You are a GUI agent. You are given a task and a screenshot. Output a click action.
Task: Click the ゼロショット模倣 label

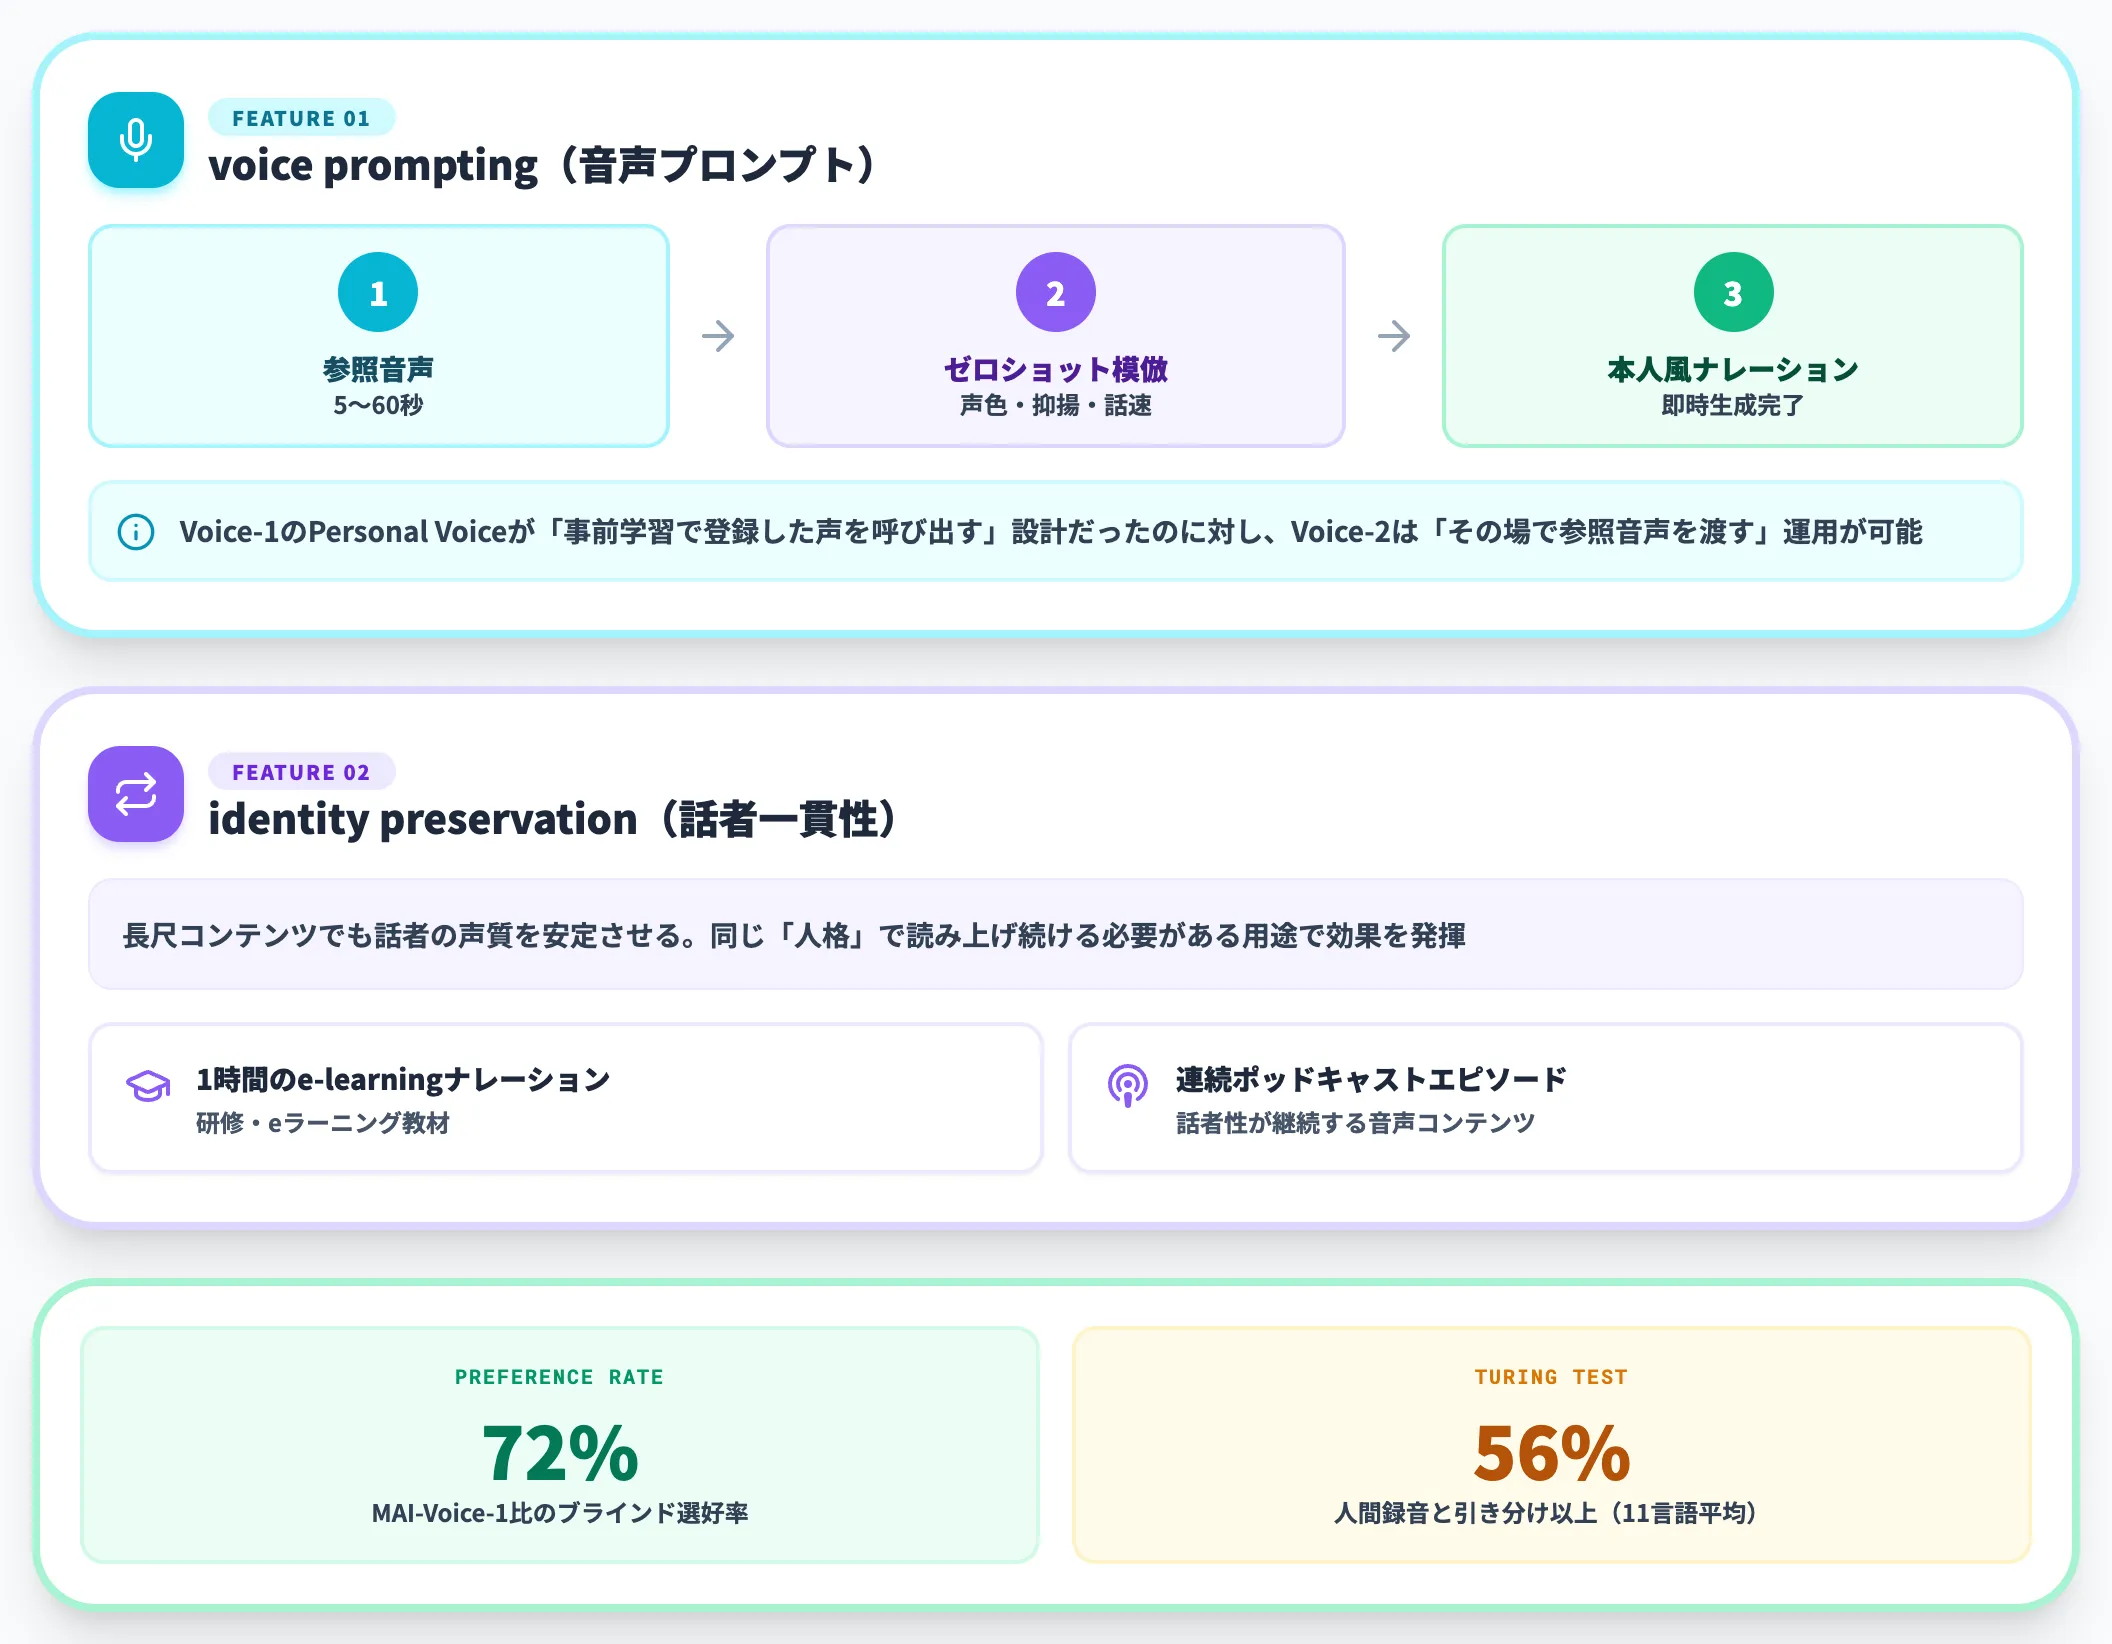[1056, 369]
